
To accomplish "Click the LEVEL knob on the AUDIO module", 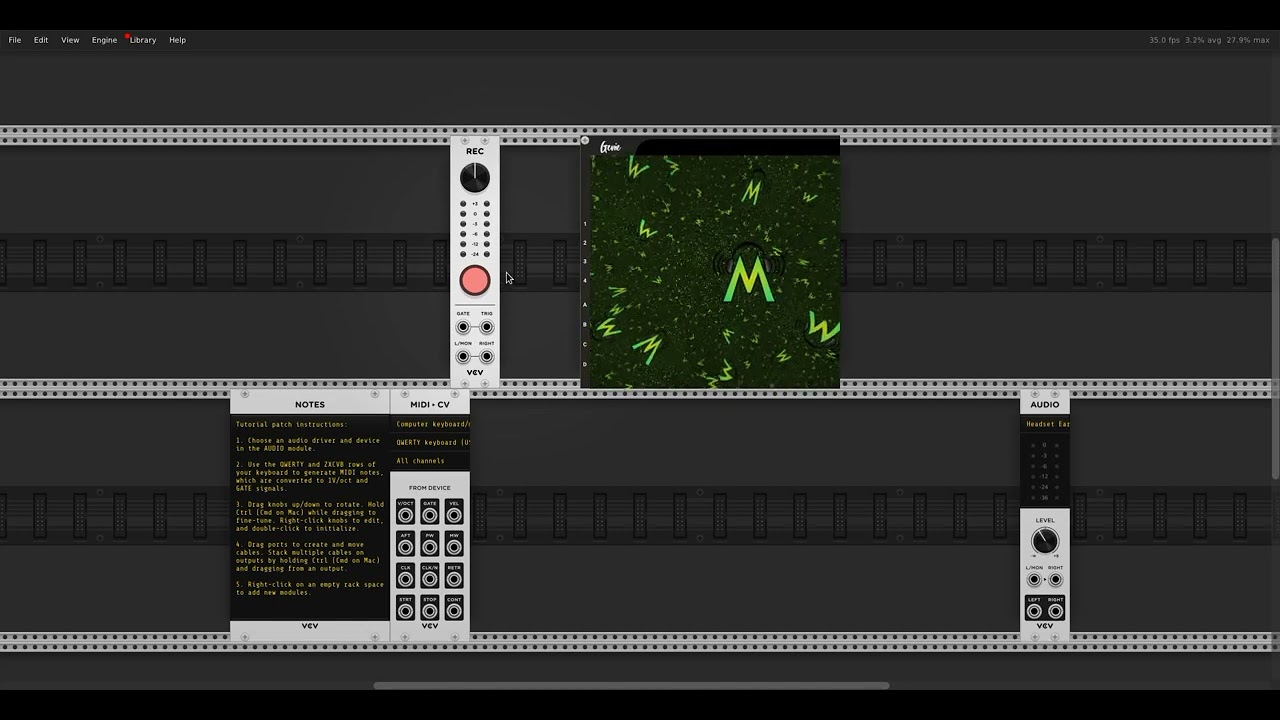I will (x=1045, y=541).
